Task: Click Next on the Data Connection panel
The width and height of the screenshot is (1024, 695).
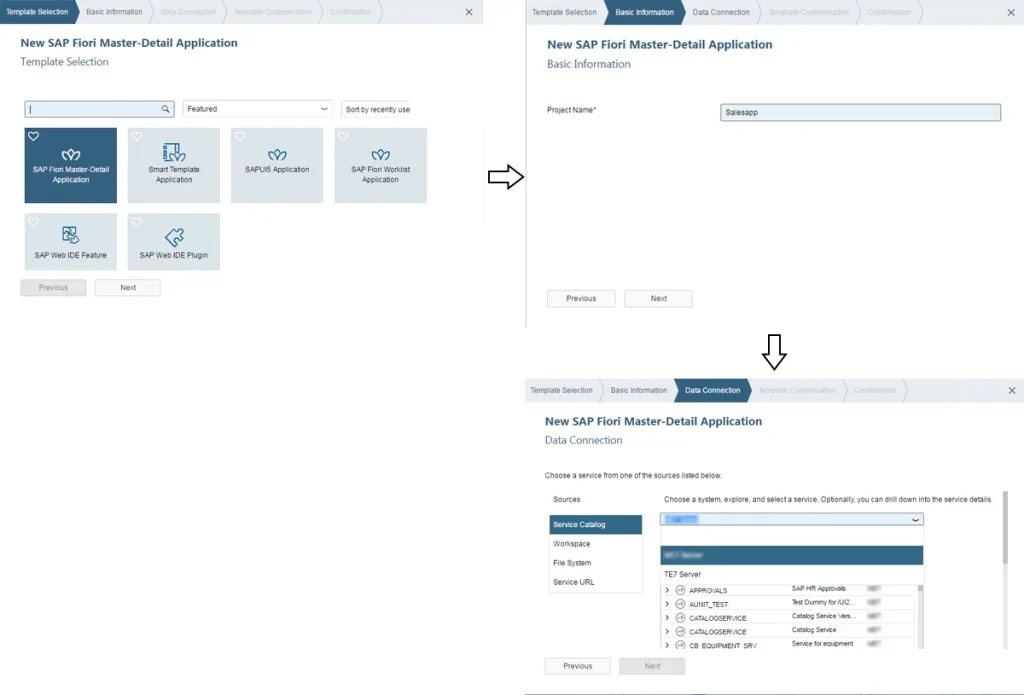Action: click(x=652, y=666)
